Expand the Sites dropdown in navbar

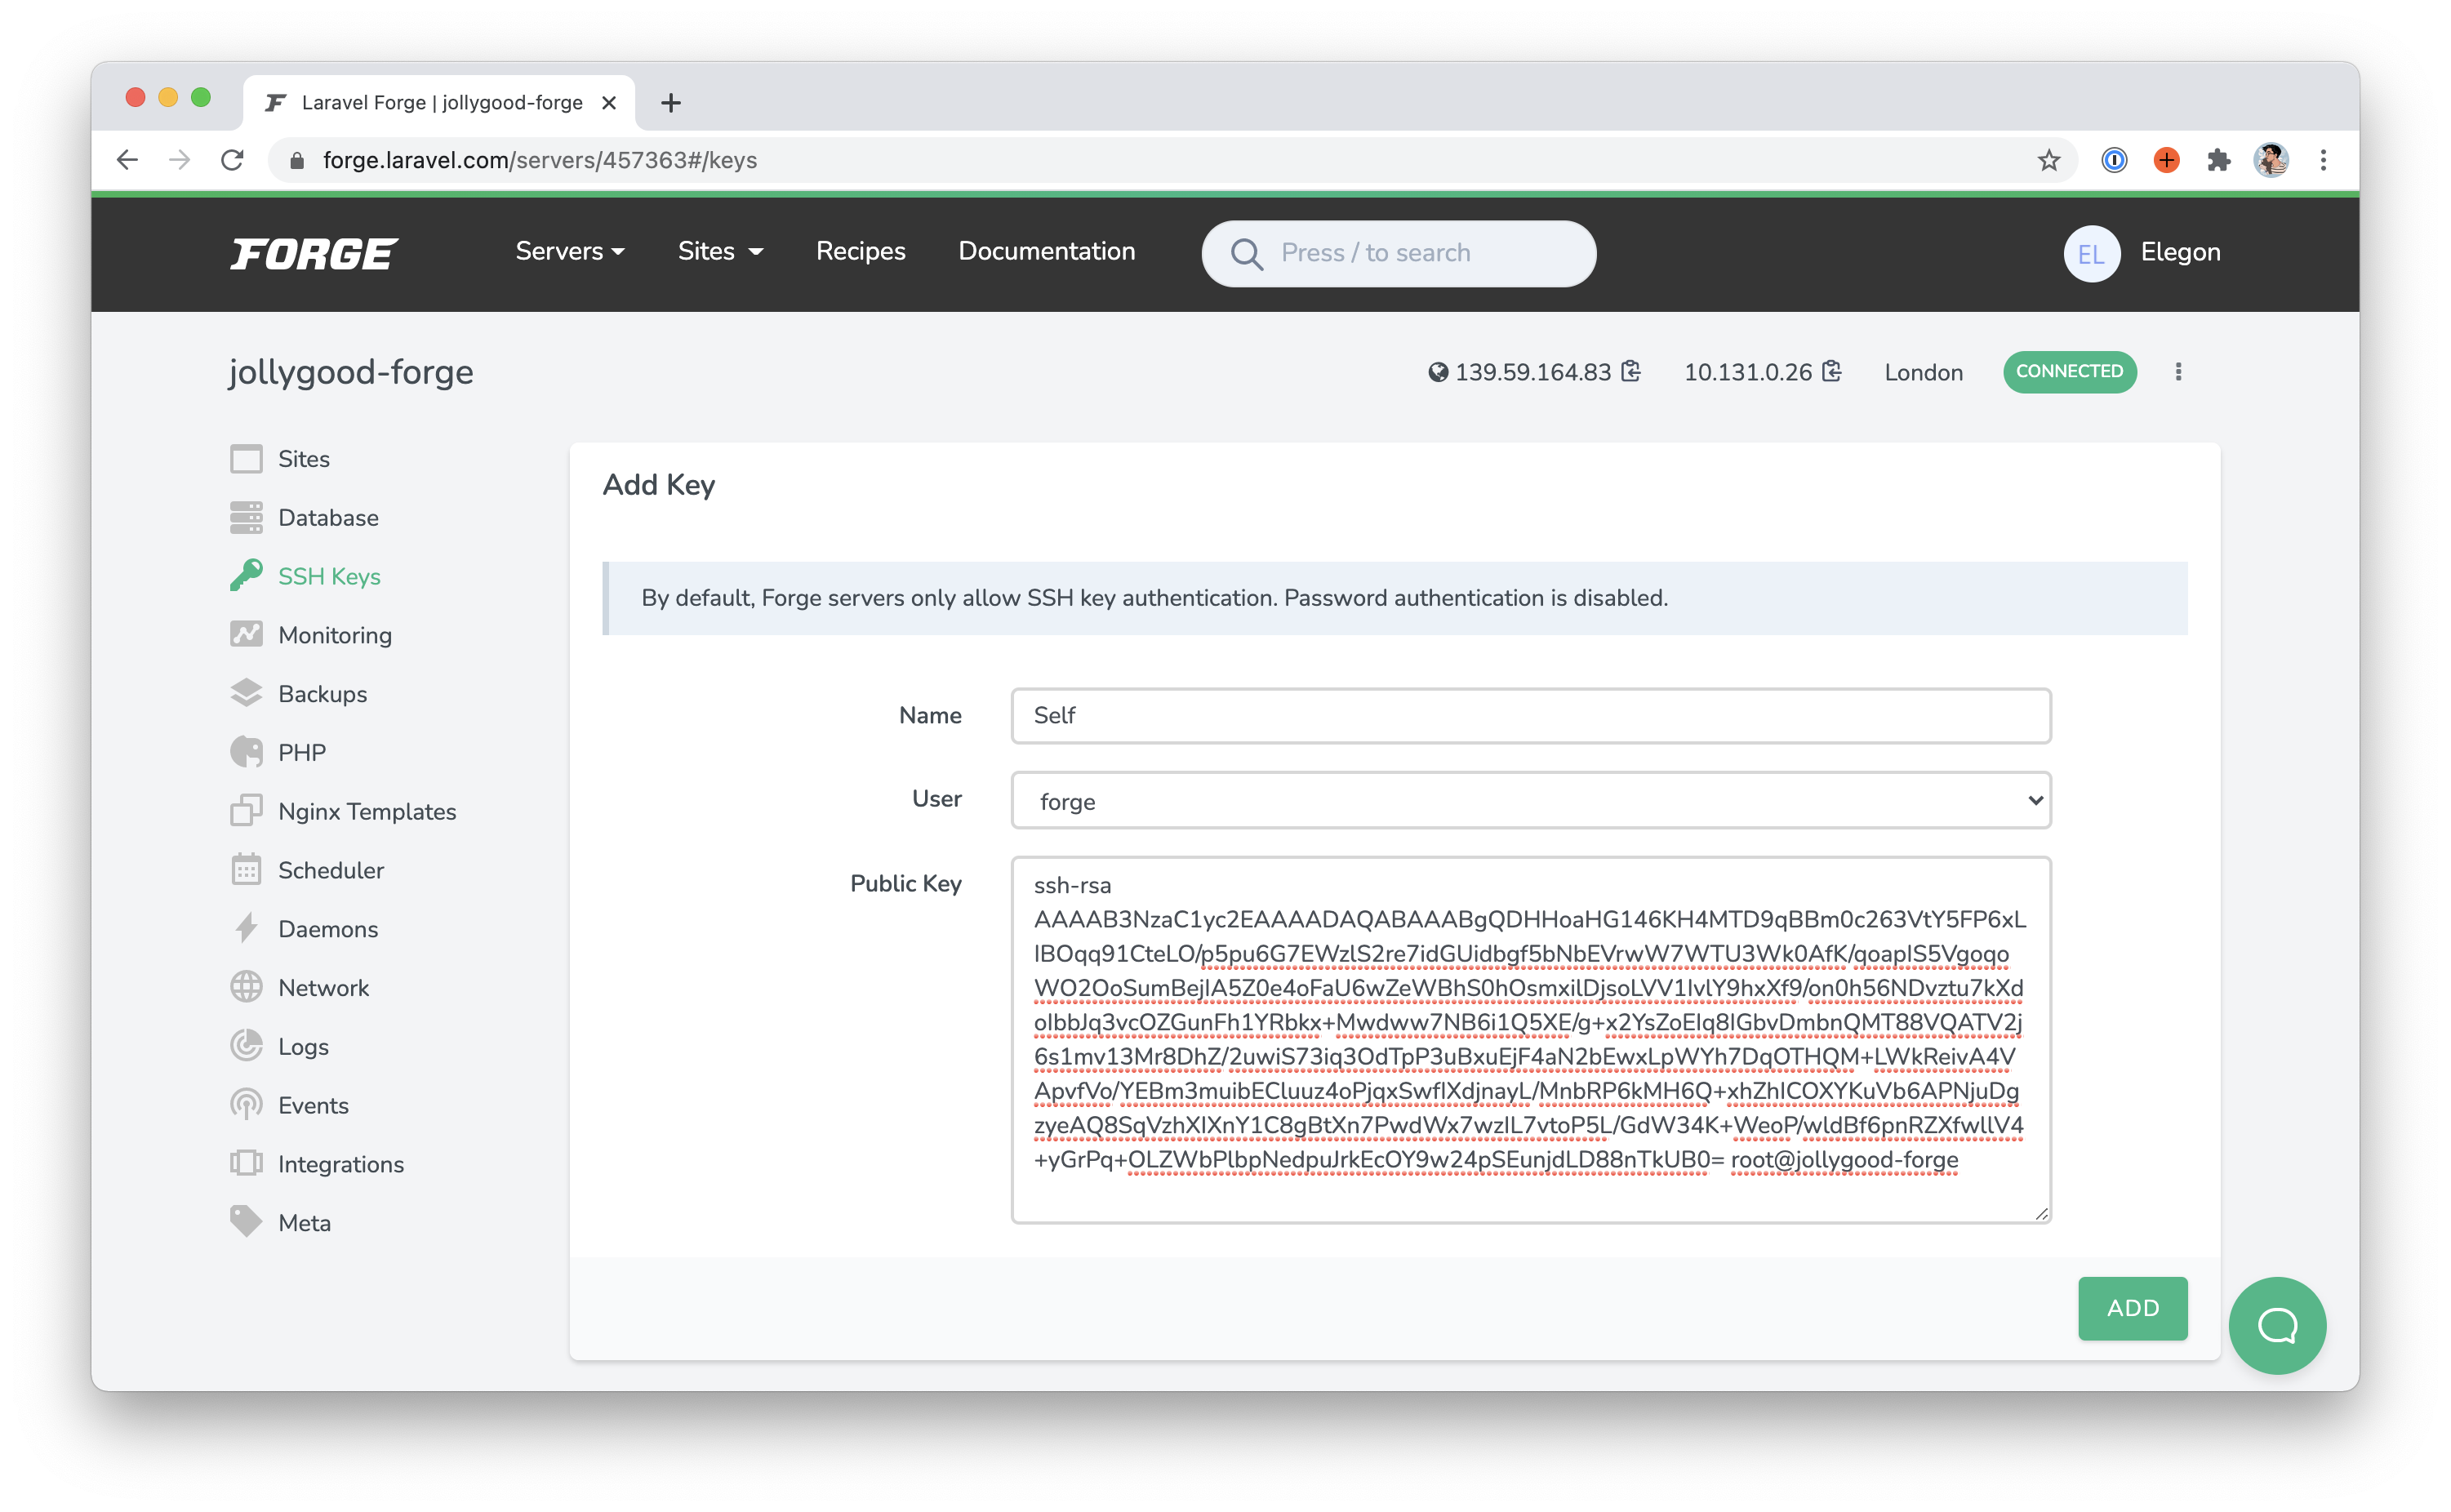tap(720, 251)
